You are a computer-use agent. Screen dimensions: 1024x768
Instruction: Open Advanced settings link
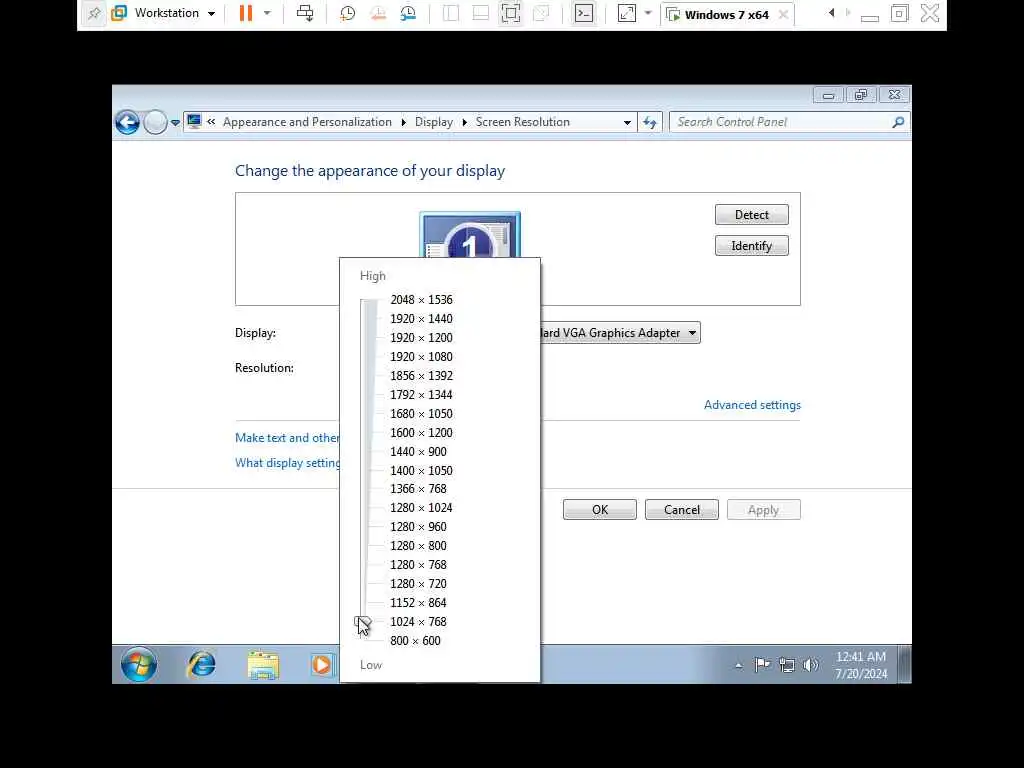(x=752, y=405)
